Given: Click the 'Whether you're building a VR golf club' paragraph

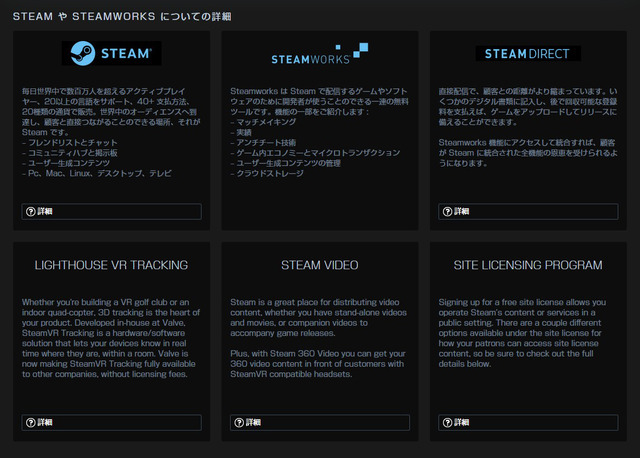Looking at the screenshot, I should point(111,338).
